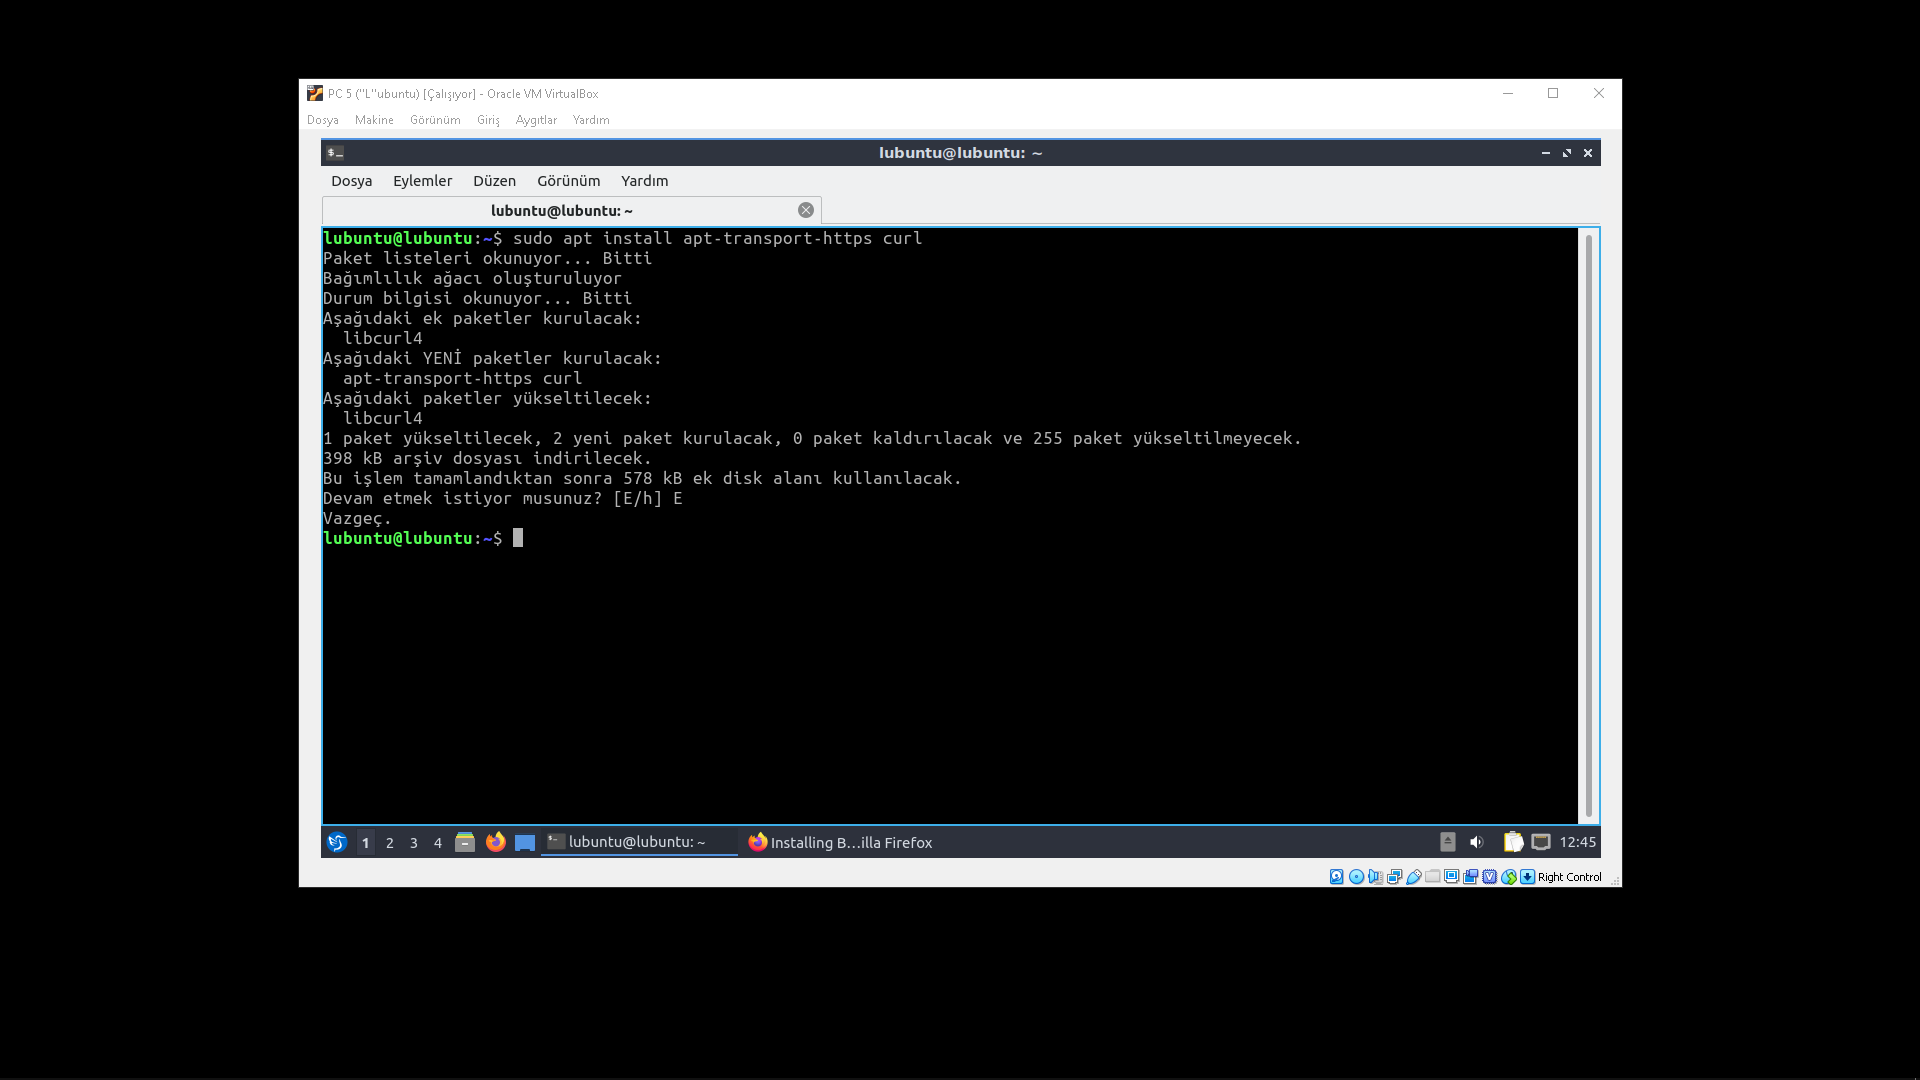Click VirtualBox hard disk activity icon

1337,877
